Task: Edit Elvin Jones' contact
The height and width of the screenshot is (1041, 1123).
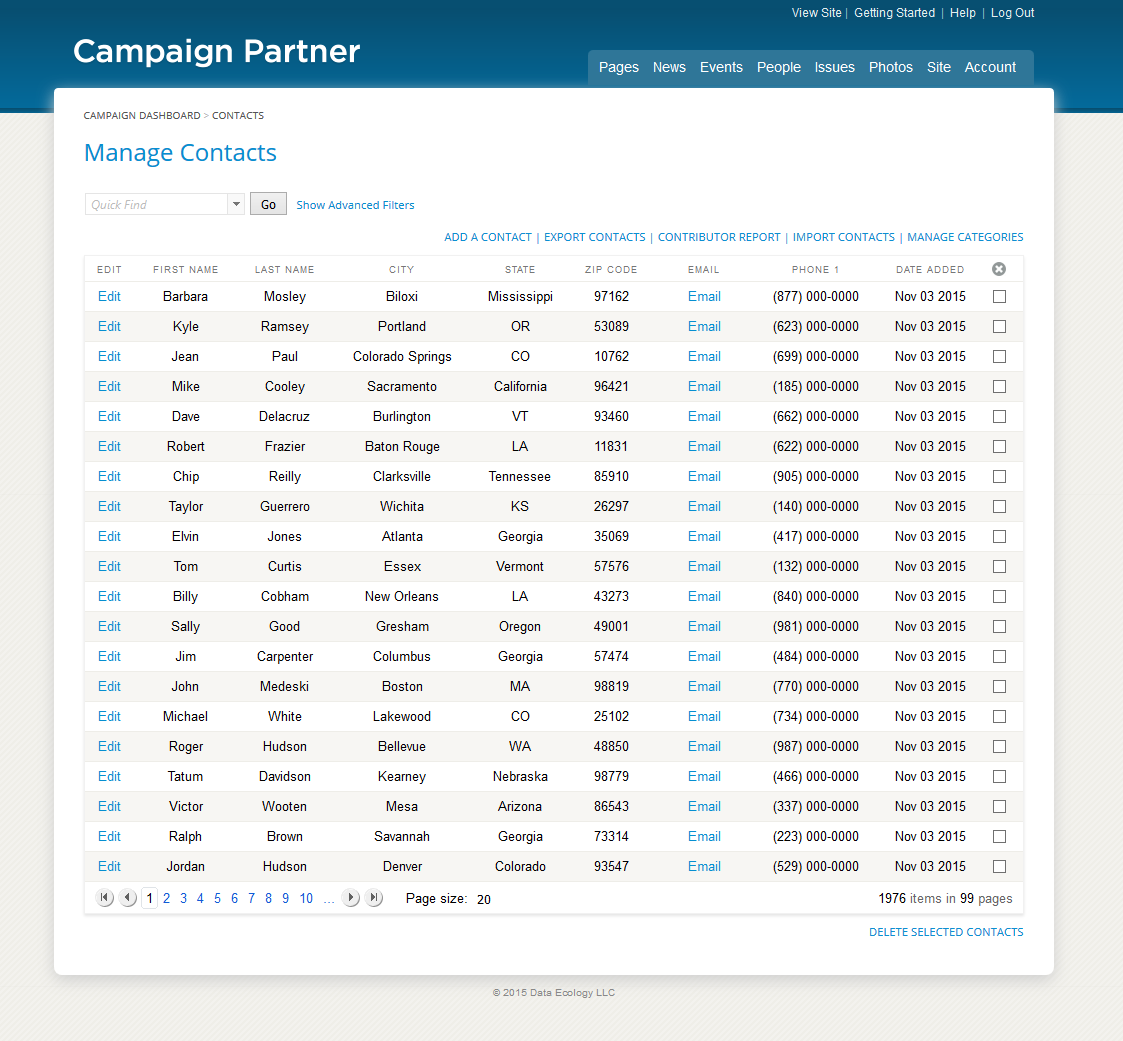Action: (109, 536)
